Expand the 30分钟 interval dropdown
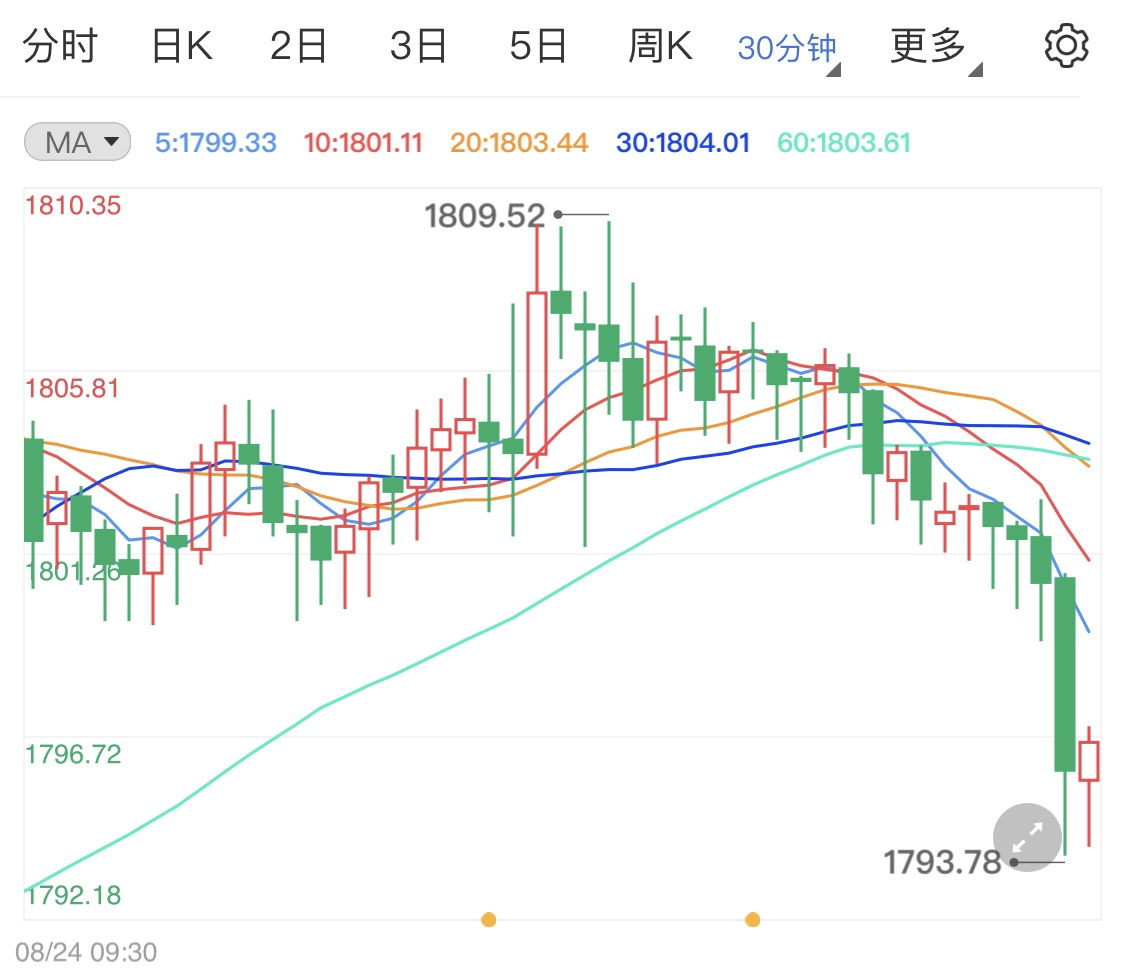 tap(787, 44)
